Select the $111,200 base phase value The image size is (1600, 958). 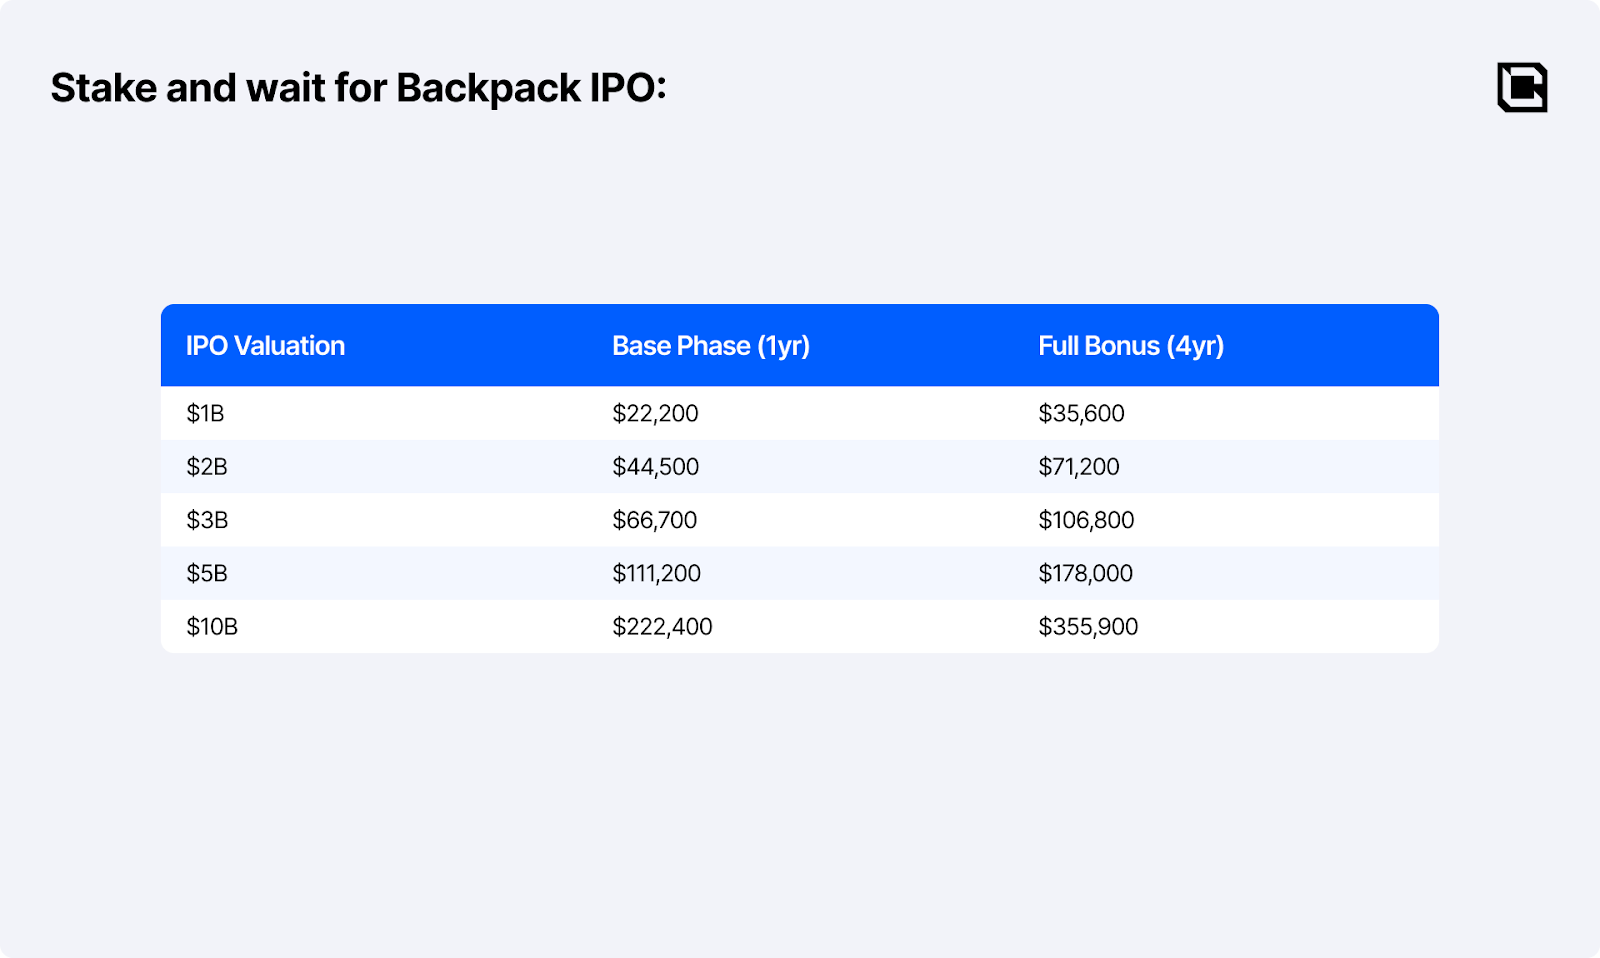pos(656,573)
